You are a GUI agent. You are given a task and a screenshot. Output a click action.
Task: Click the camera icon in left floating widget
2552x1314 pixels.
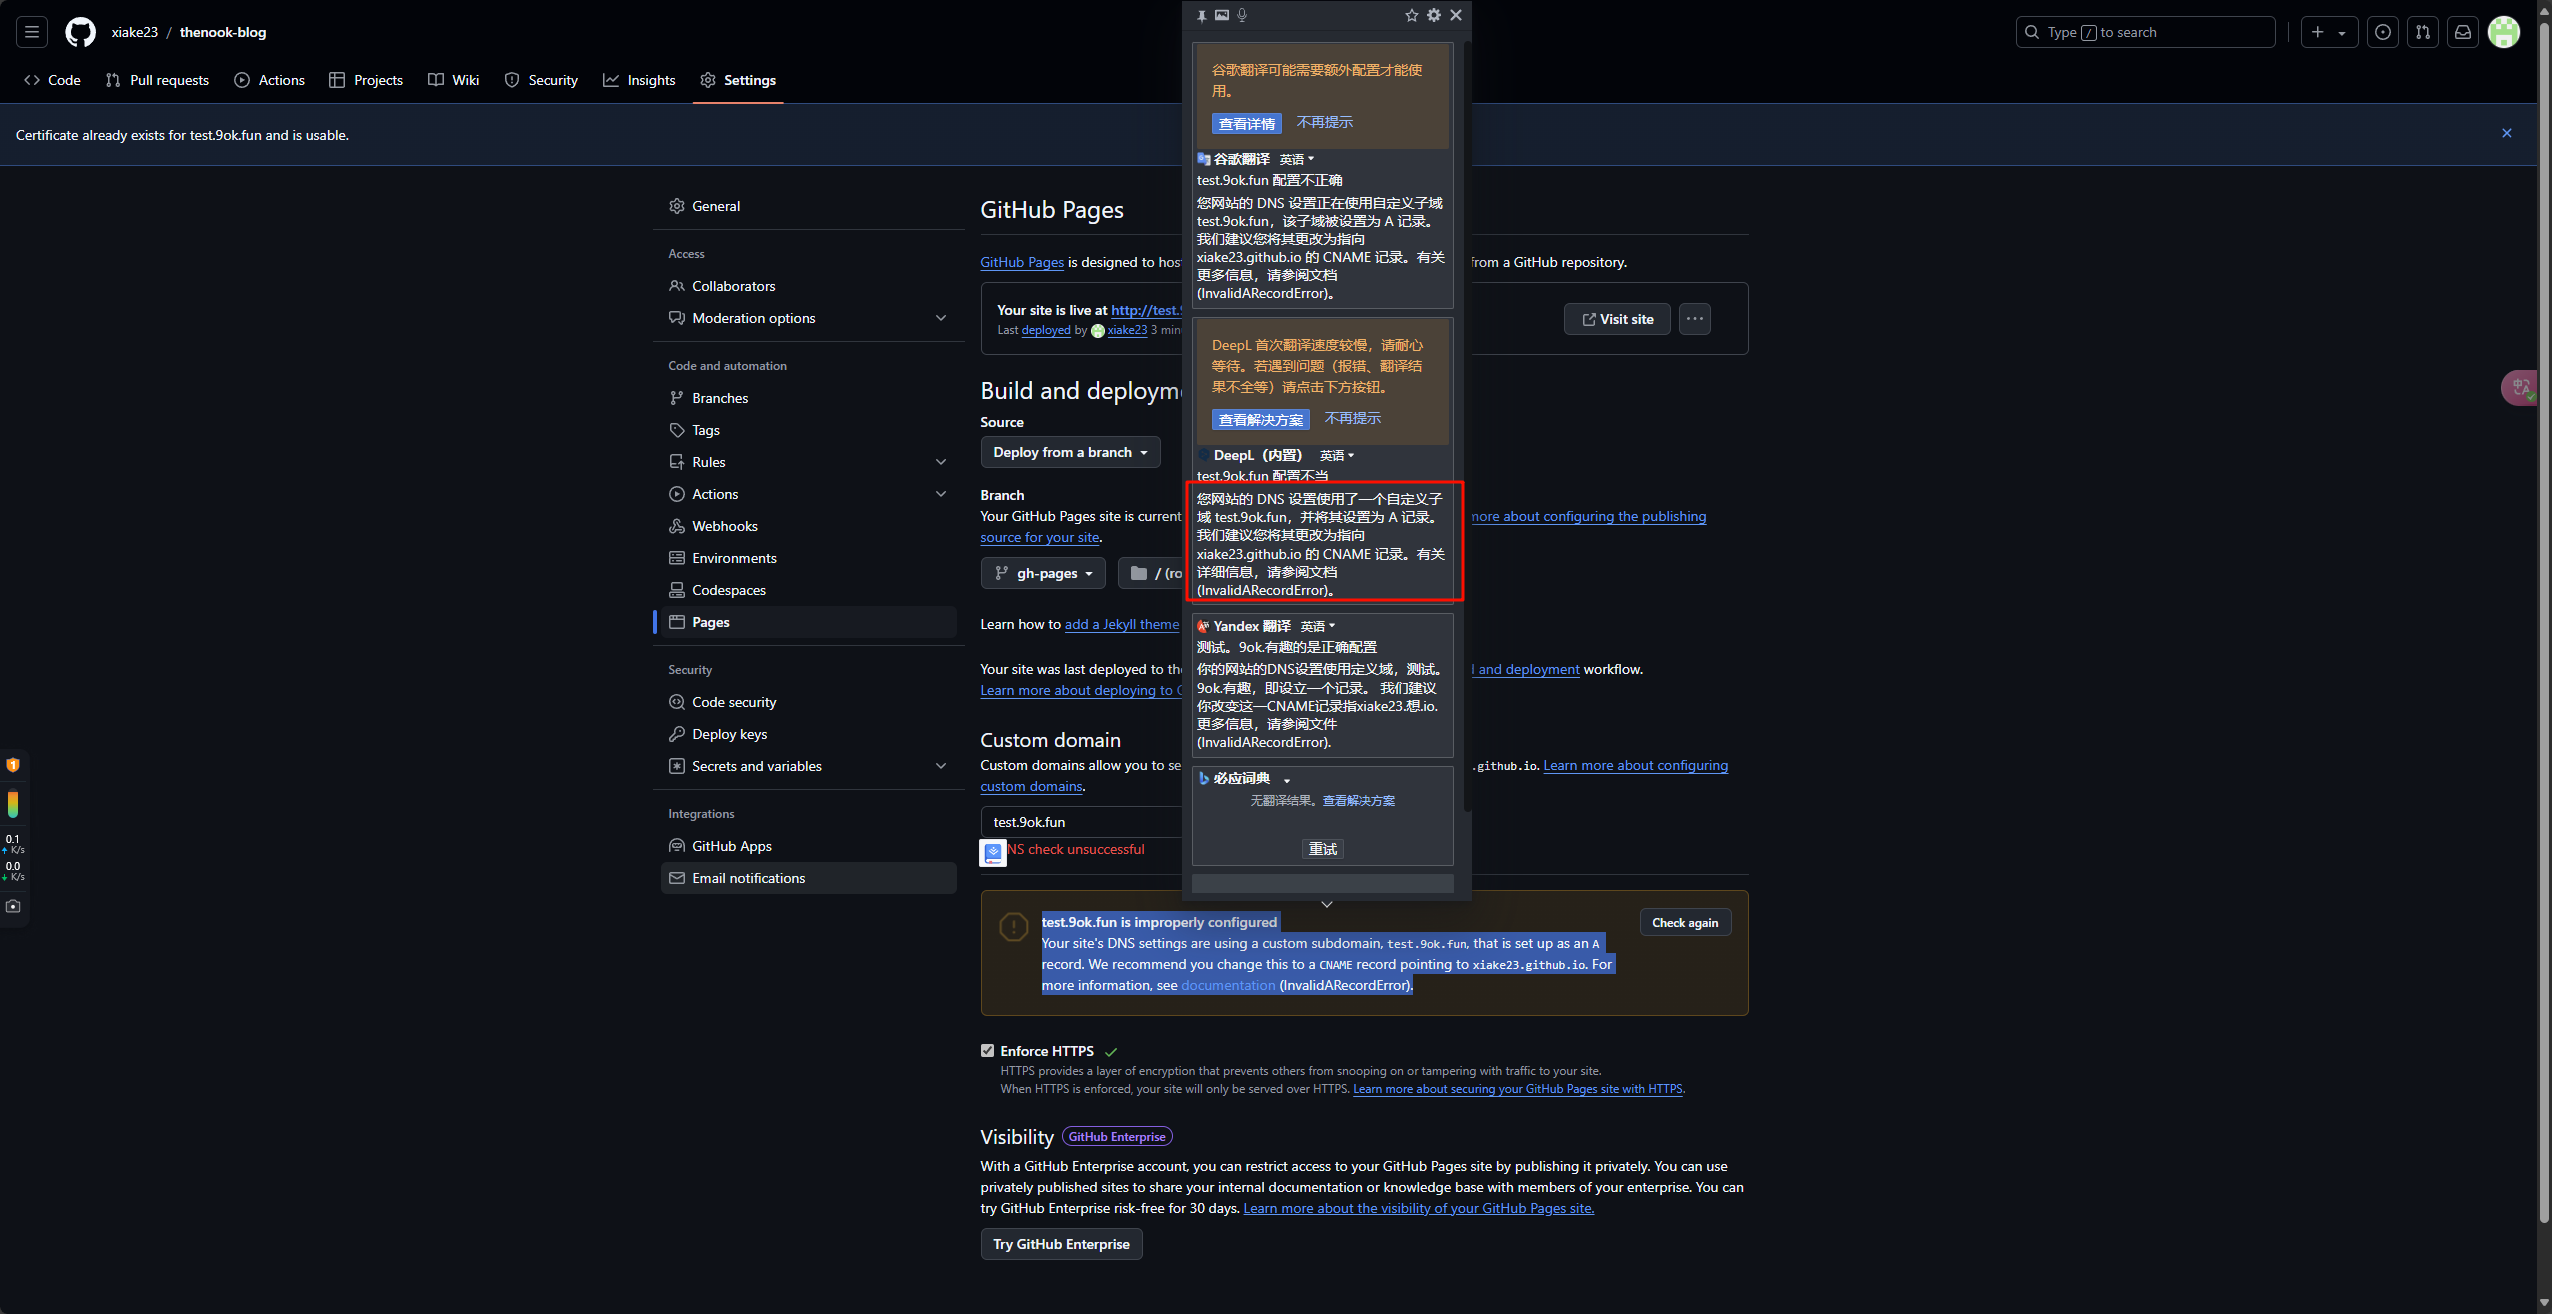pyautogui.click(x=13, y=906)
